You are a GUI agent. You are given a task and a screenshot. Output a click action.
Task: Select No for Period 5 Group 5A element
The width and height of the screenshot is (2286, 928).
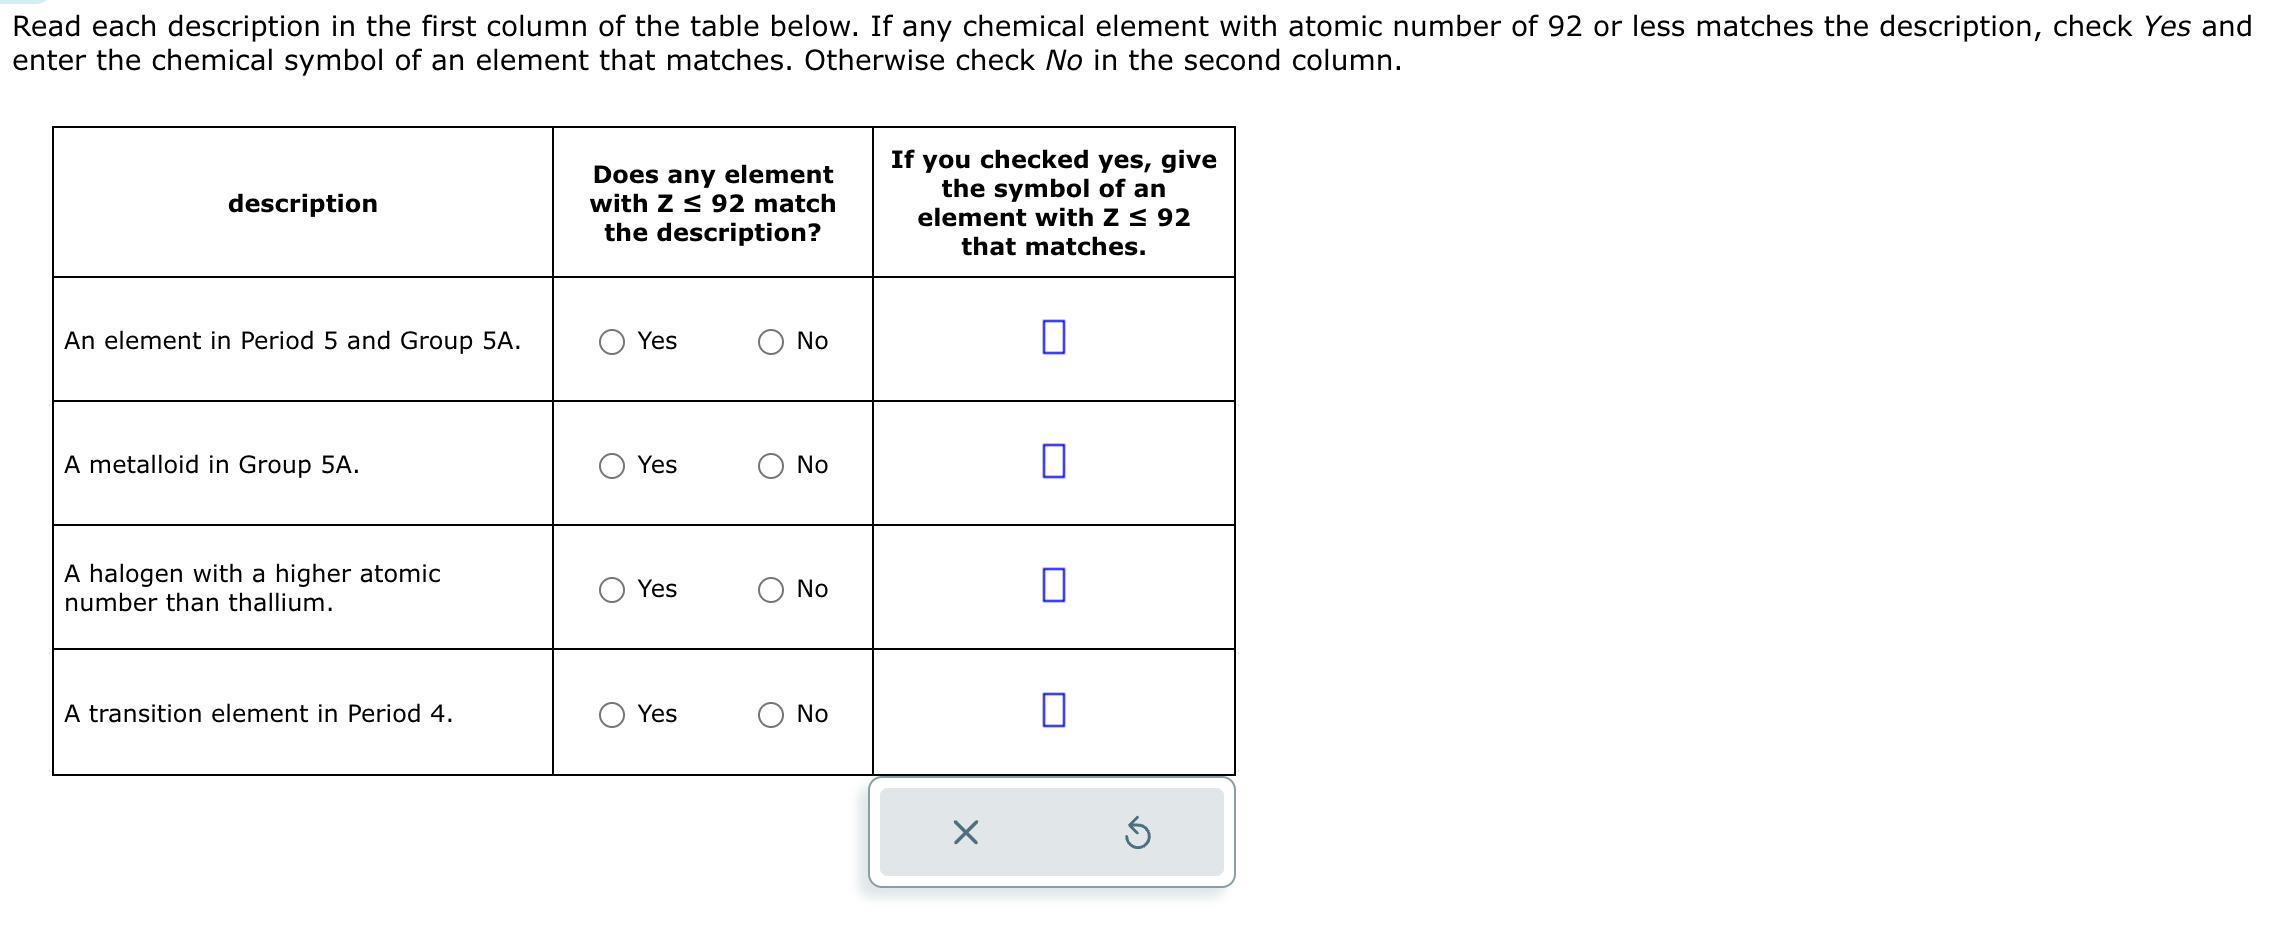[770, 342]
